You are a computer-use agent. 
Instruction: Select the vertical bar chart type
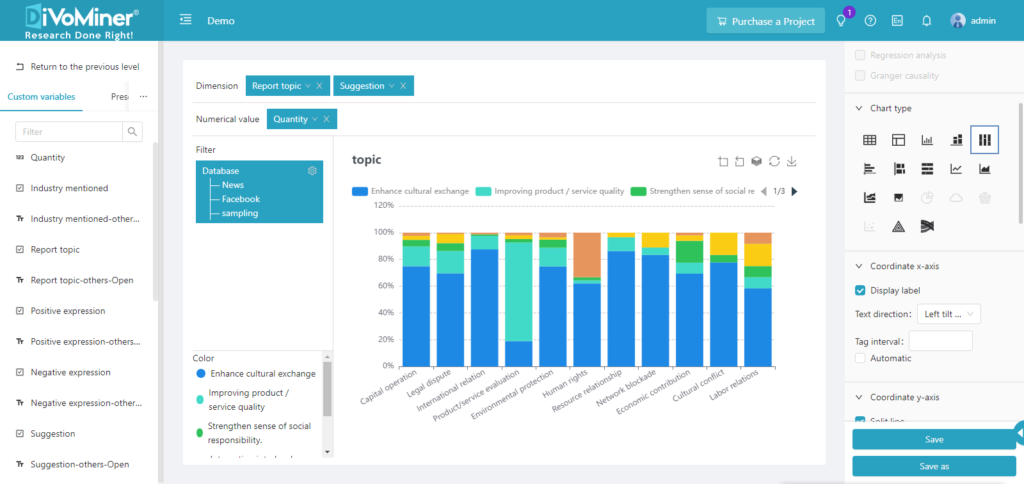point(927,140)
